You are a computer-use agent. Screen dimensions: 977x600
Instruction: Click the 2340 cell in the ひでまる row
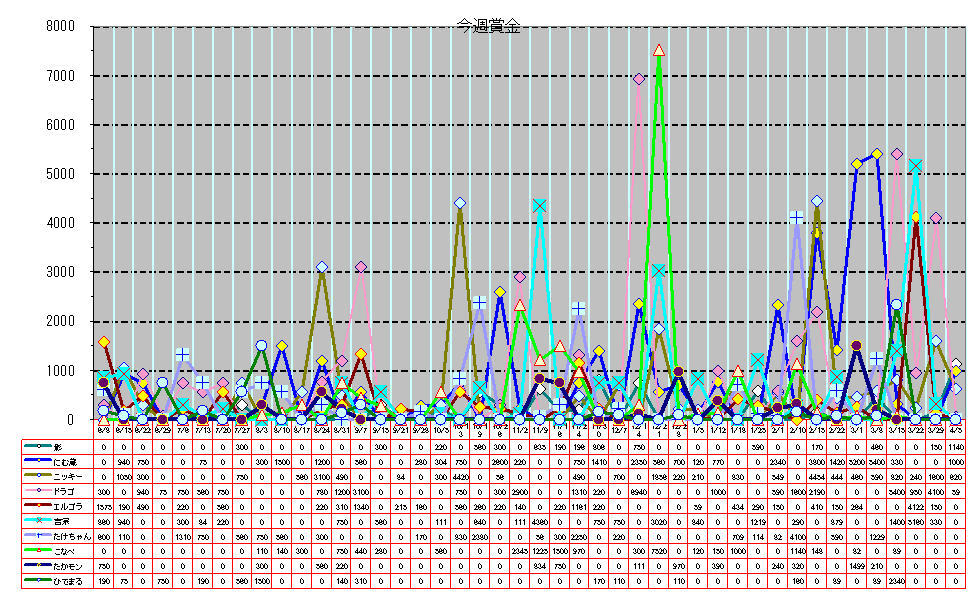(897, 581)
